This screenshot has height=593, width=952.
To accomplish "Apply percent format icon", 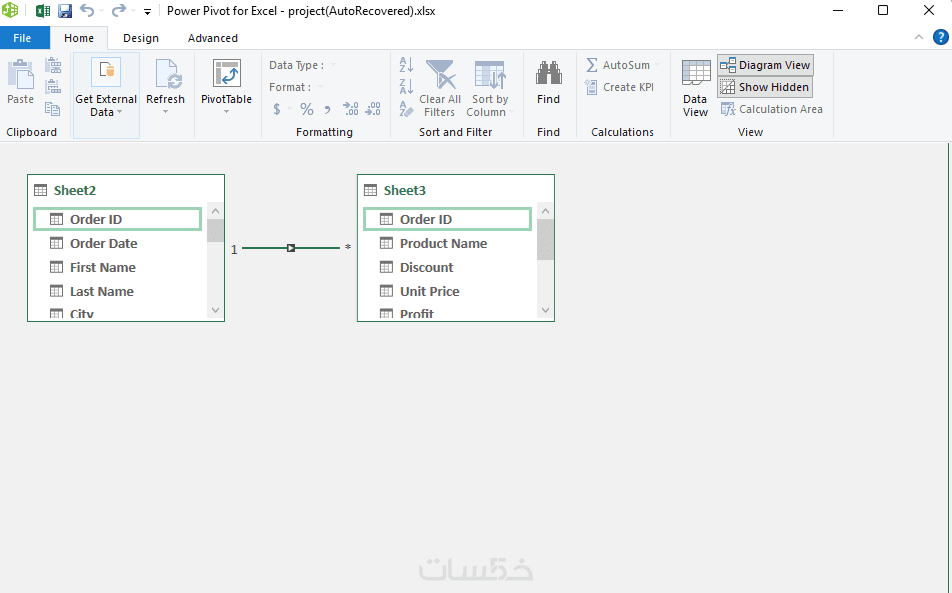I will point(307,109).
